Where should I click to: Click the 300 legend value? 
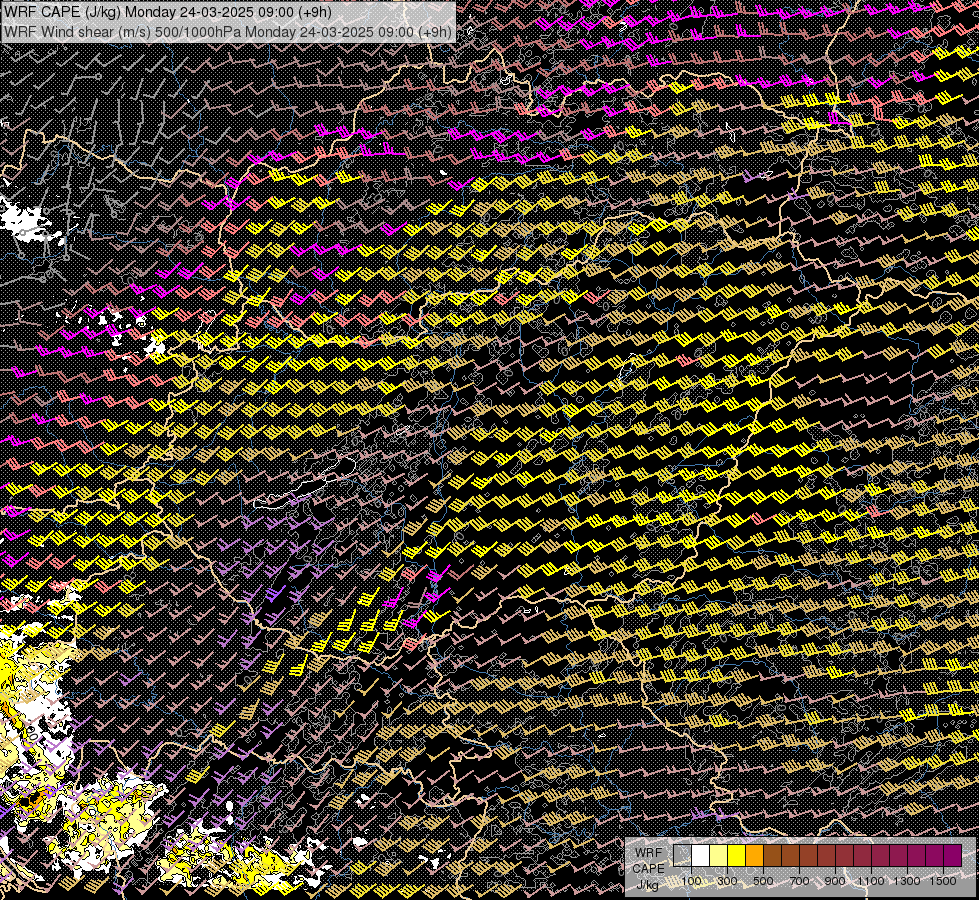click(727, 881)
